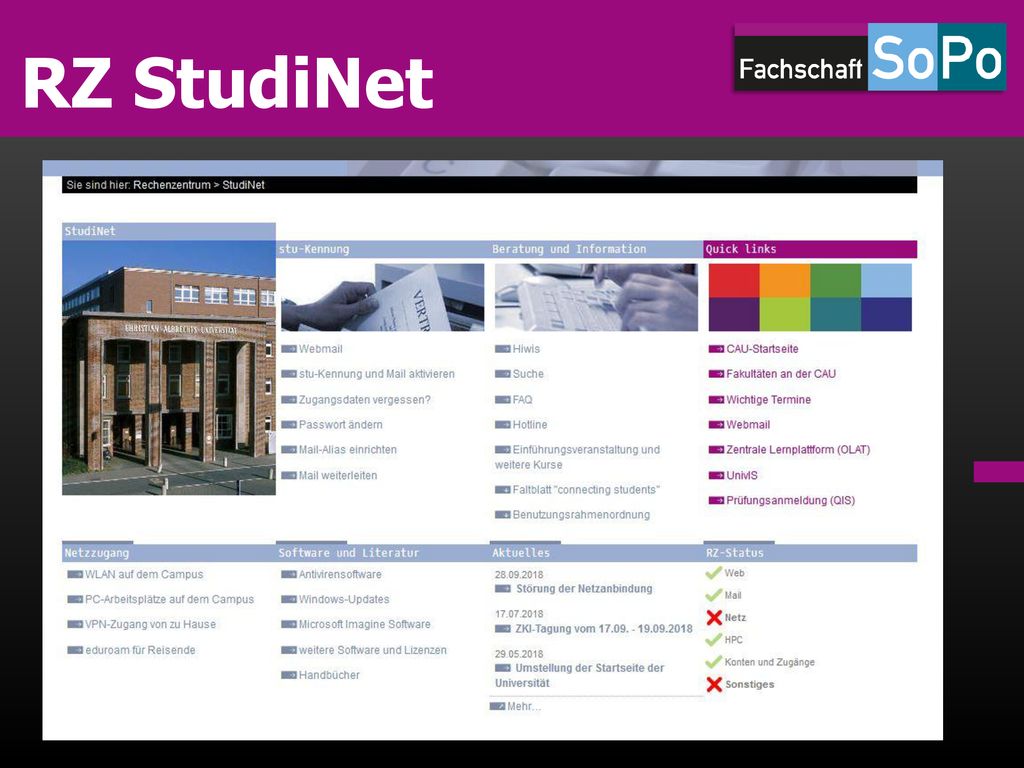Click Rechenzentrum in the breadcrumb
The image size is (1024, 768).
point(172,185)
